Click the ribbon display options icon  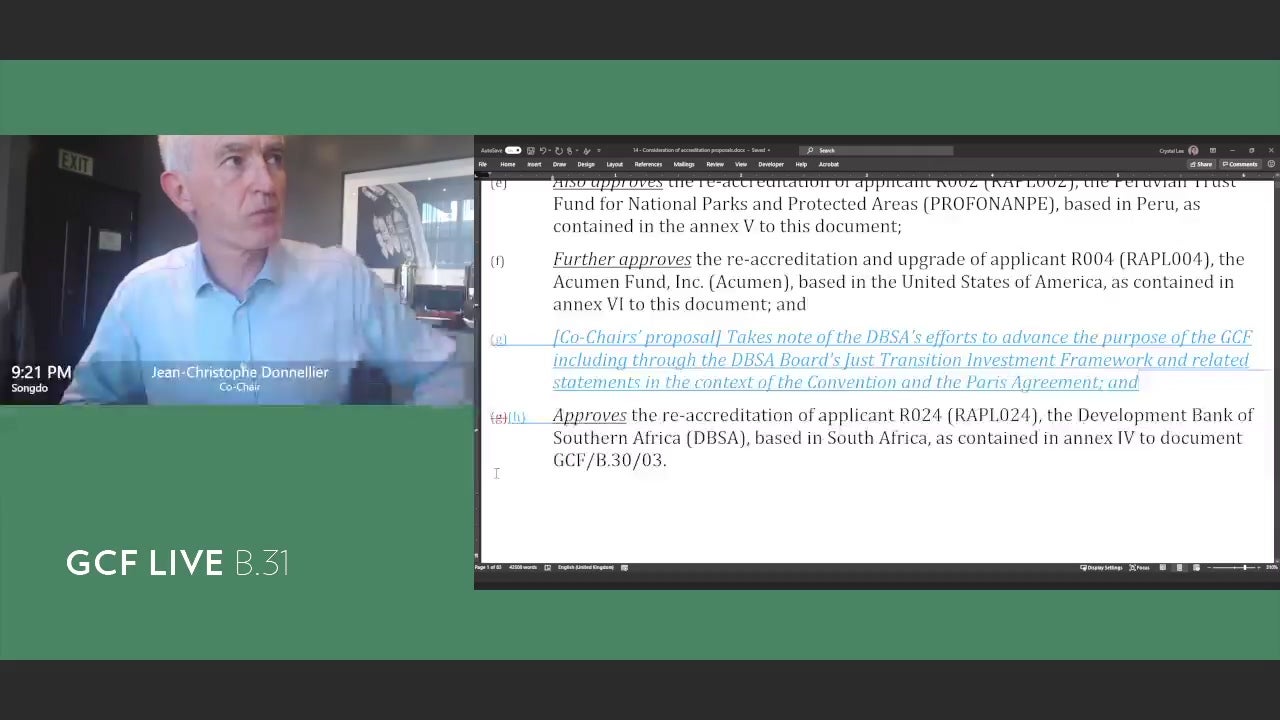(x=1213, y=150)
